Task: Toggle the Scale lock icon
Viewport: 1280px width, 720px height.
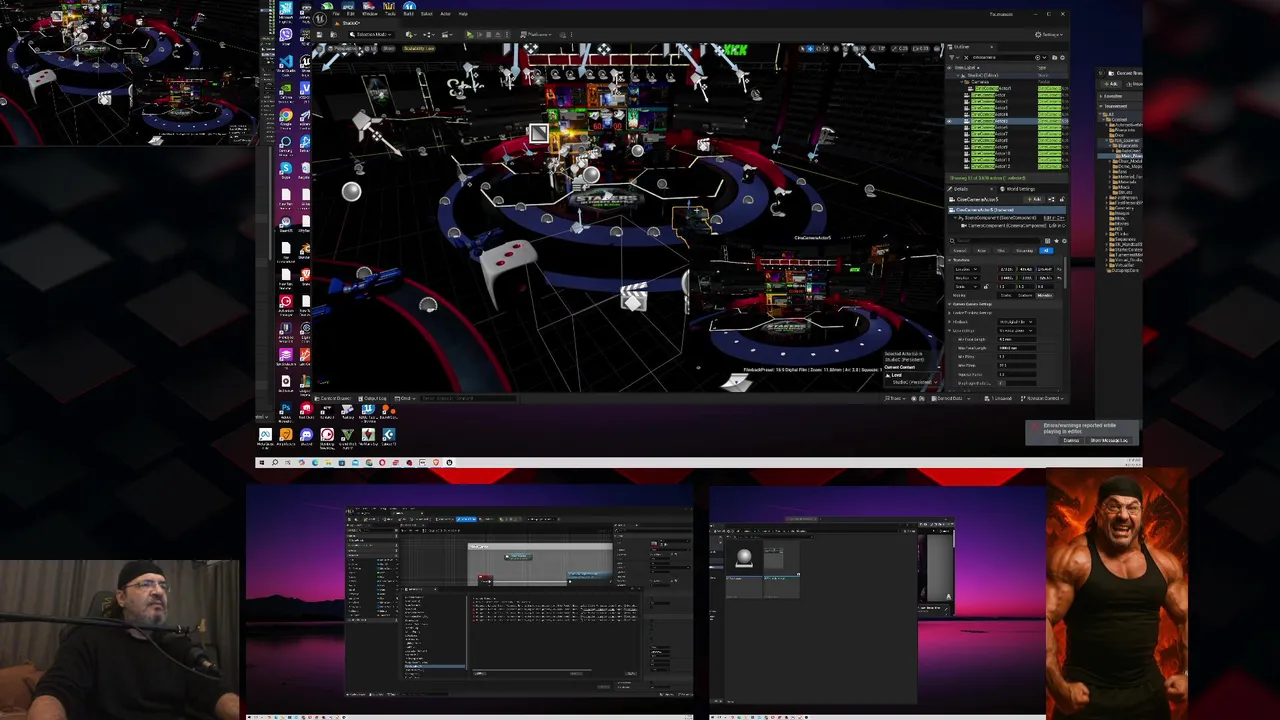Action: (x=986, y=287)
